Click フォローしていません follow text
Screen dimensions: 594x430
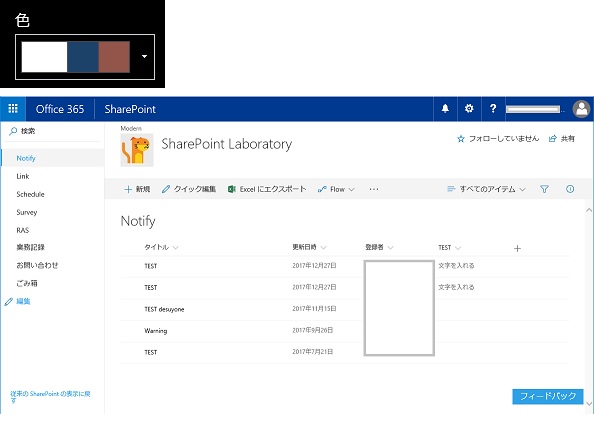click(504, 139)
